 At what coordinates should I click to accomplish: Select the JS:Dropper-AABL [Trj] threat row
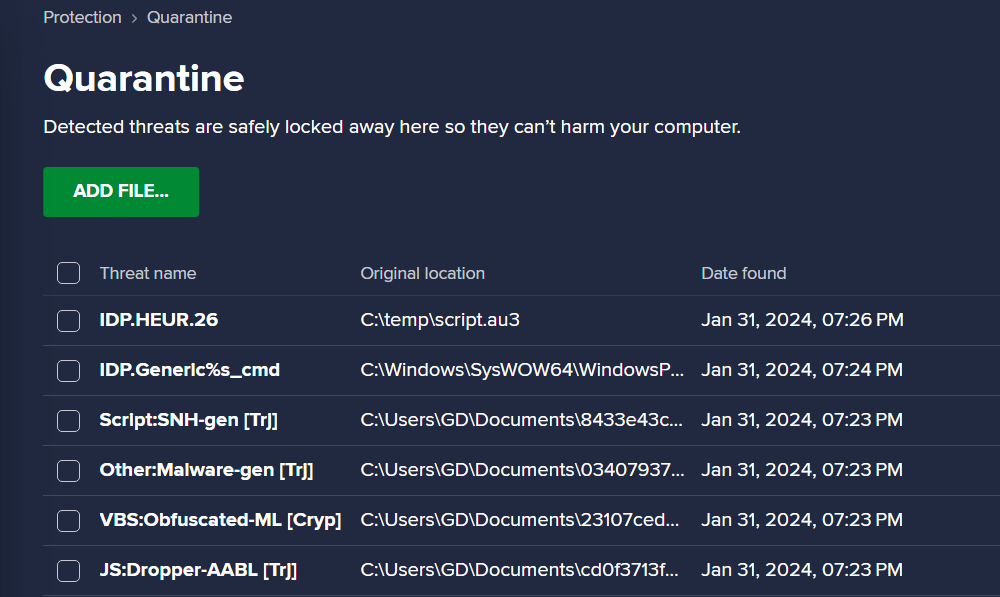click(522, 570)
